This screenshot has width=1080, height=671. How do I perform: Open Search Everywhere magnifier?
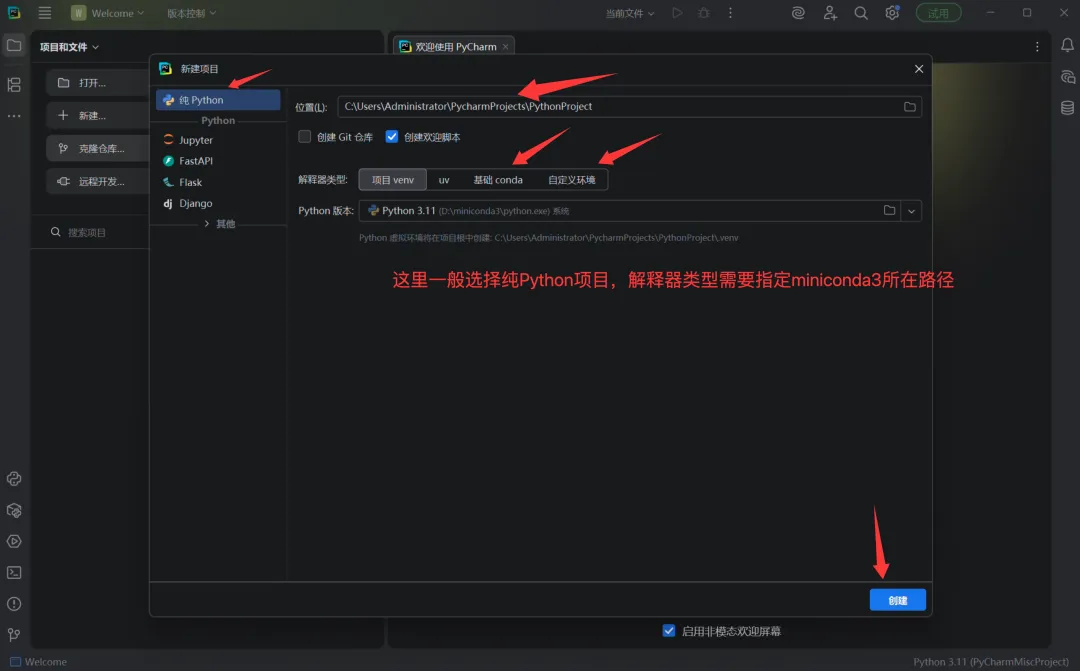(x=861, y=13)
